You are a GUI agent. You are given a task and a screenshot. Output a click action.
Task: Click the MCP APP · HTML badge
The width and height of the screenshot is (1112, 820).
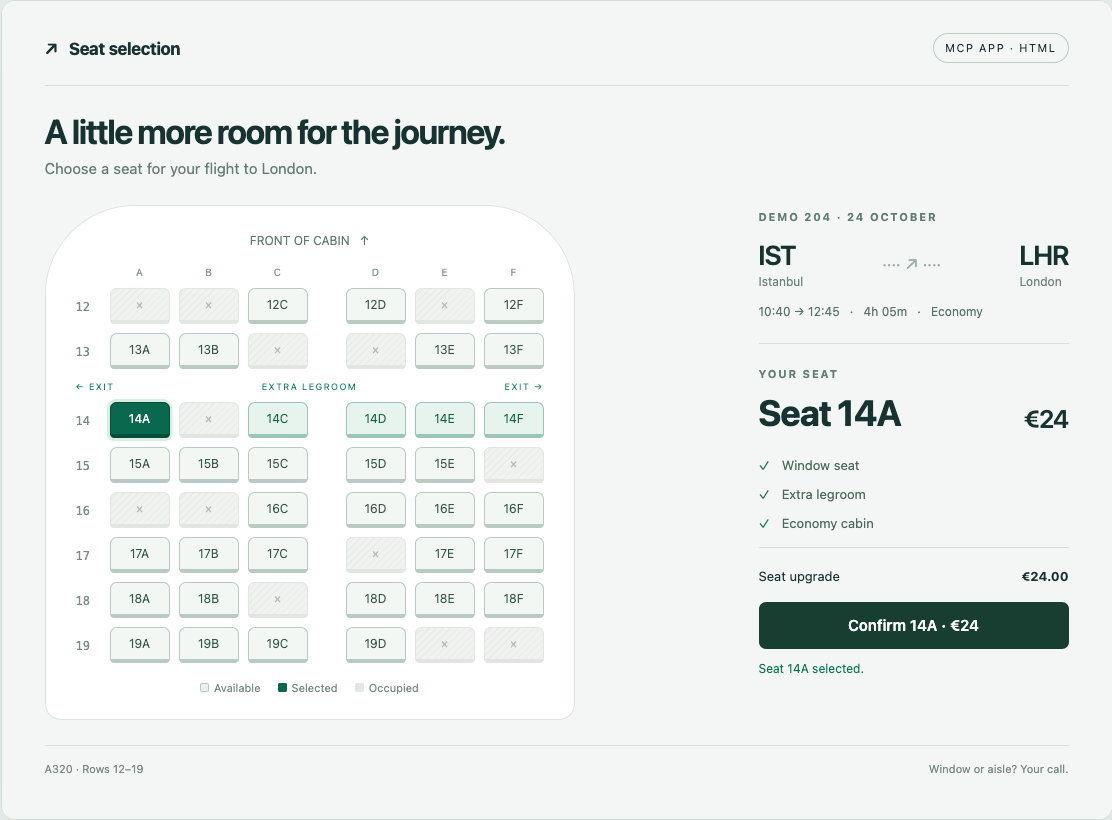[x=1000, y=48]
